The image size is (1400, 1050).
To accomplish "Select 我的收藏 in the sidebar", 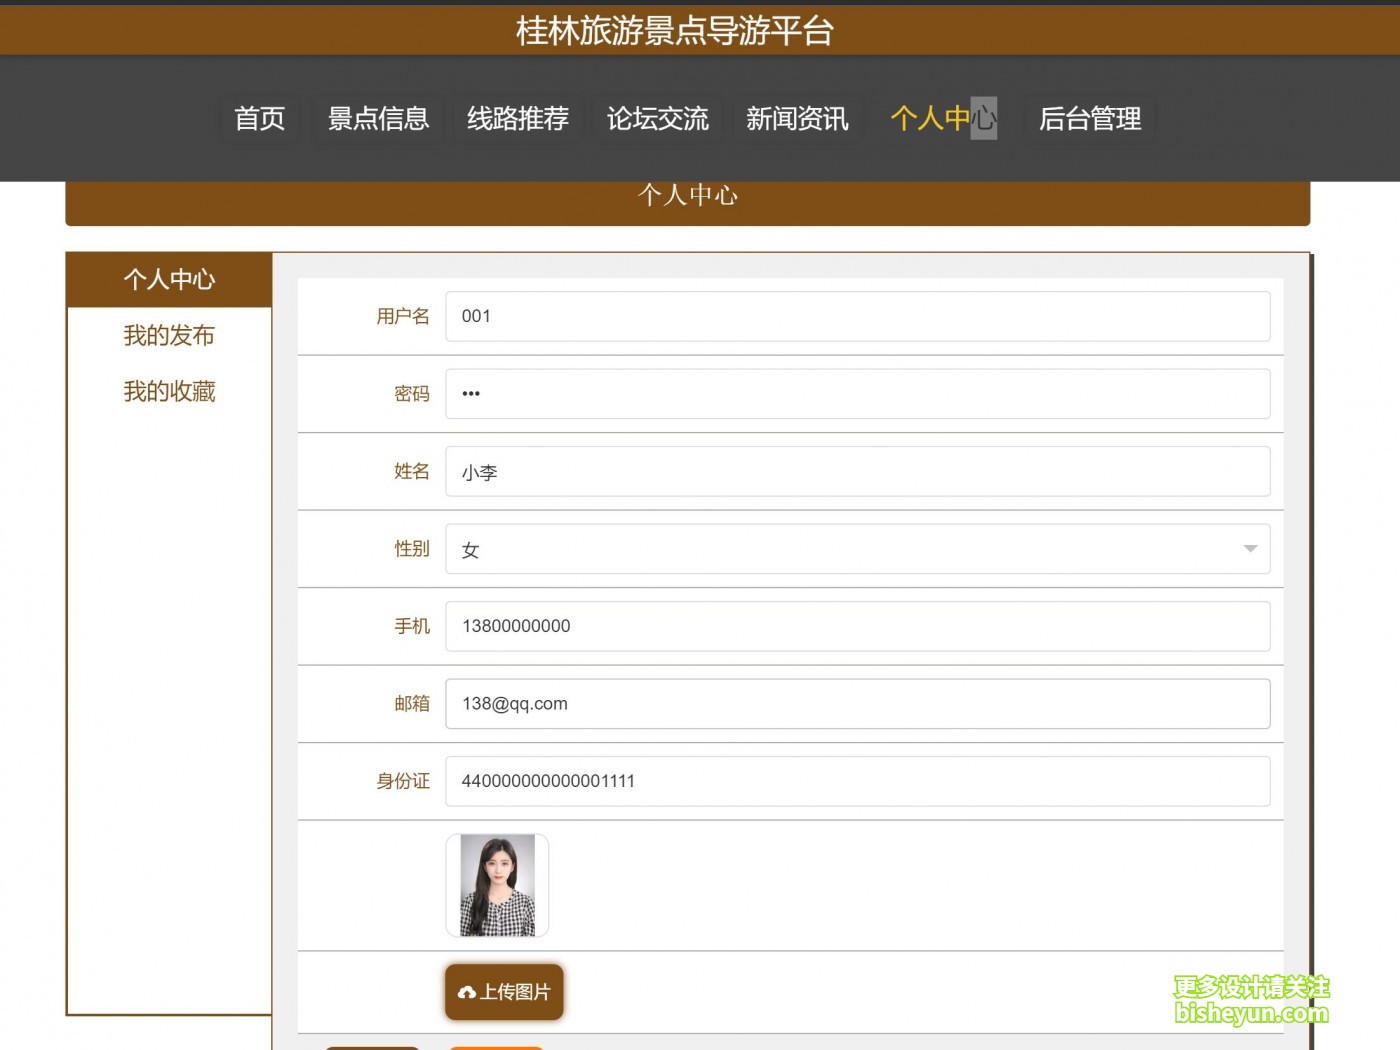I will click(x=169, y=391).
